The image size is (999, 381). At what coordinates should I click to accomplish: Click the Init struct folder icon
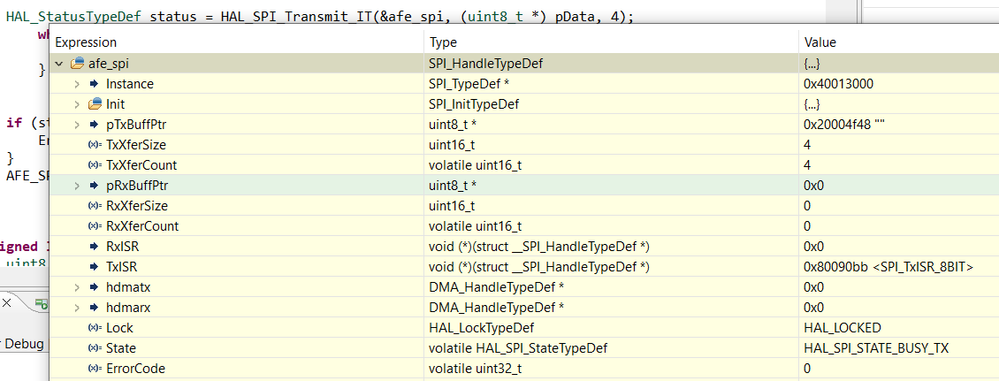pos(95,104)
